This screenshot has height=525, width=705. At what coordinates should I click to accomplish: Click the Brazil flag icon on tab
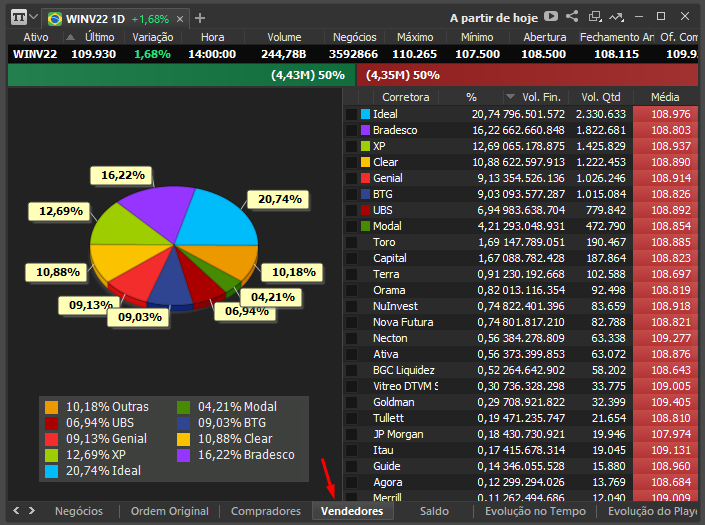55,19
